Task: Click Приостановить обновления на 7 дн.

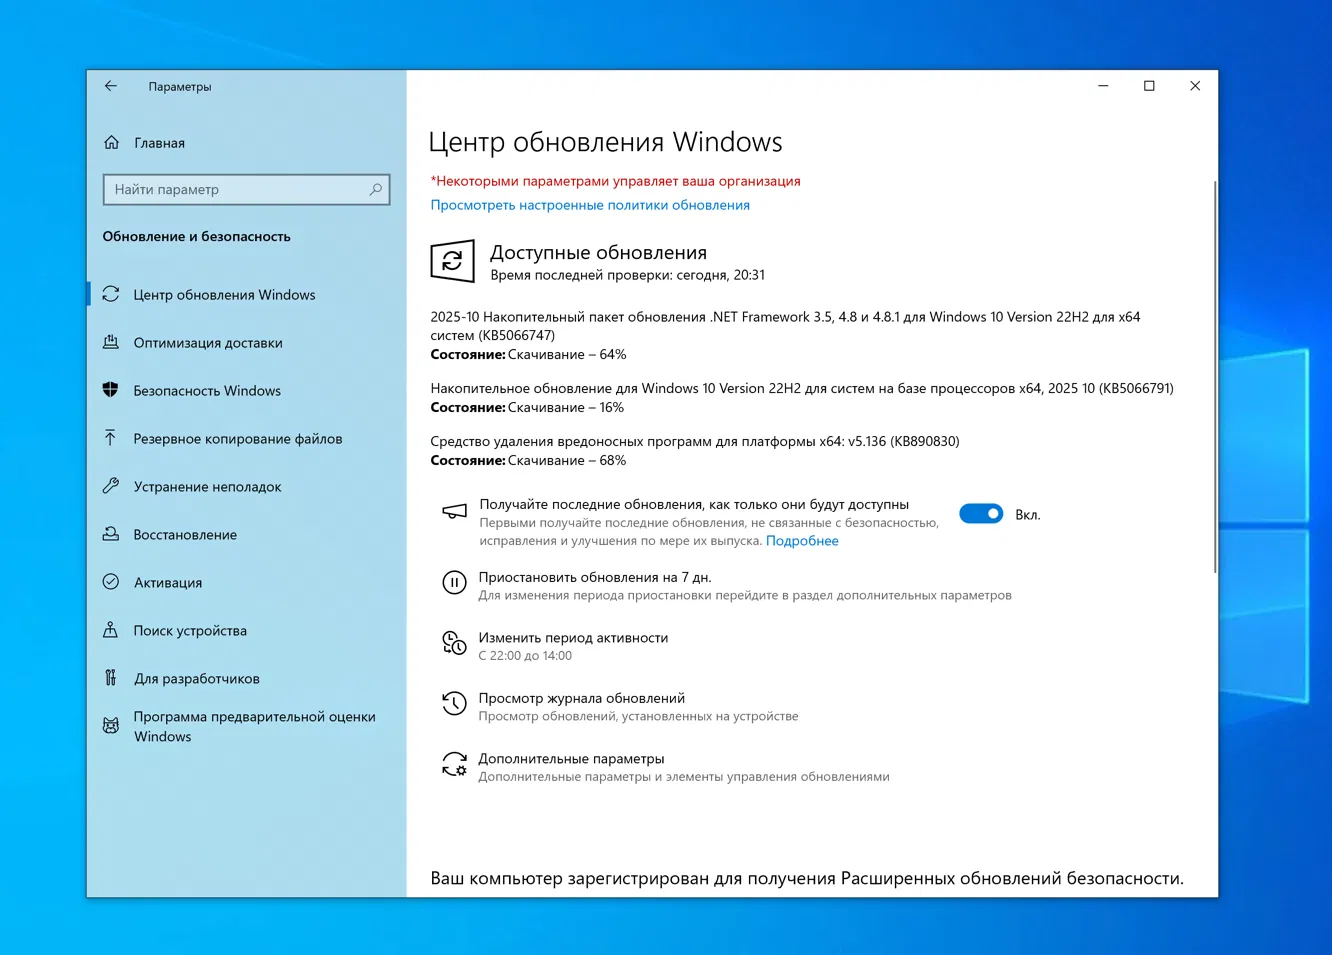Action: (595, 577)
